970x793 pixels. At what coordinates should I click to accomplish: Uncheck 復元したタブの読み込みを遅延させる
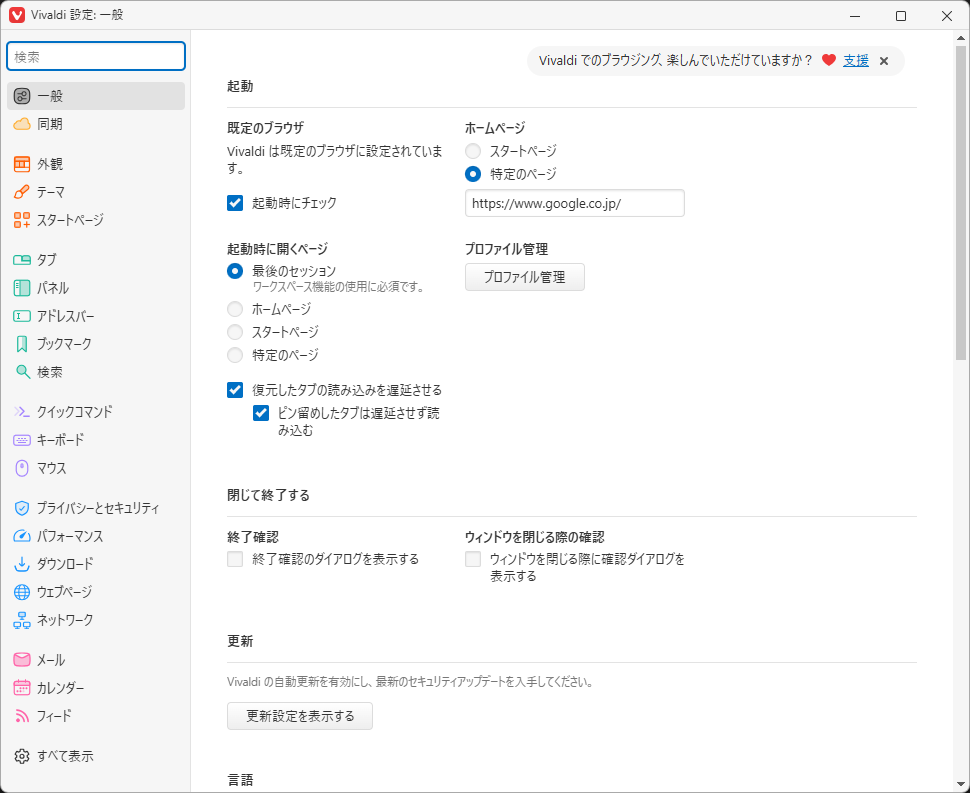(x=235, y=389)
